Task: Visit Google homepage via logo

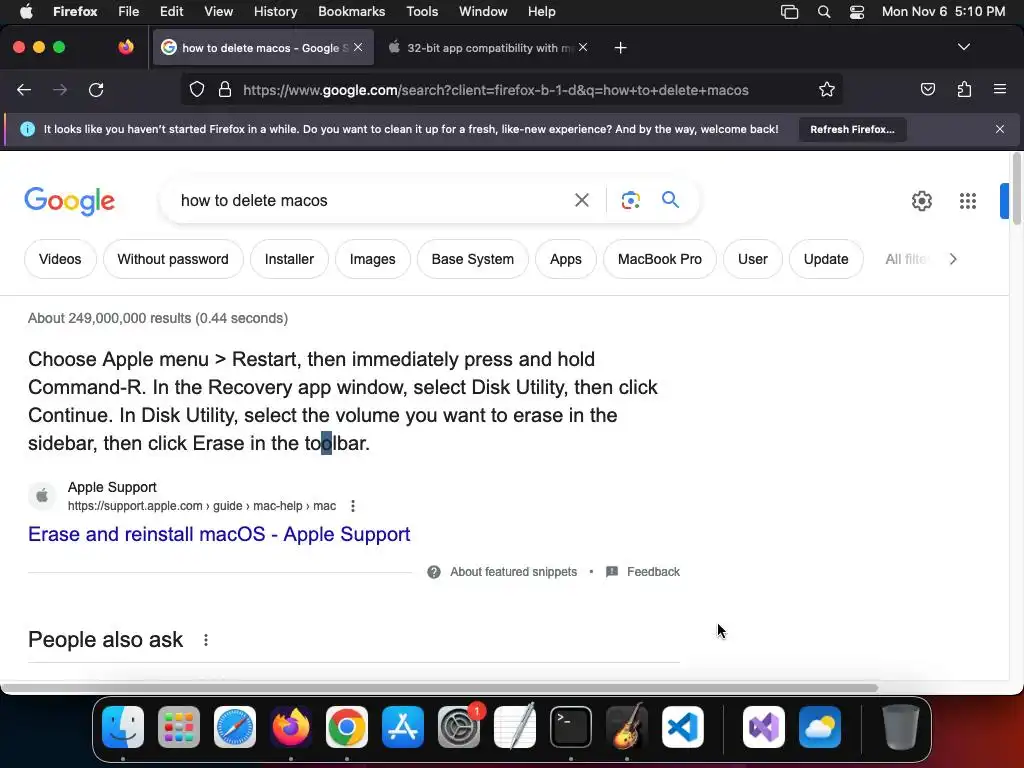Action: pos(70,200)
